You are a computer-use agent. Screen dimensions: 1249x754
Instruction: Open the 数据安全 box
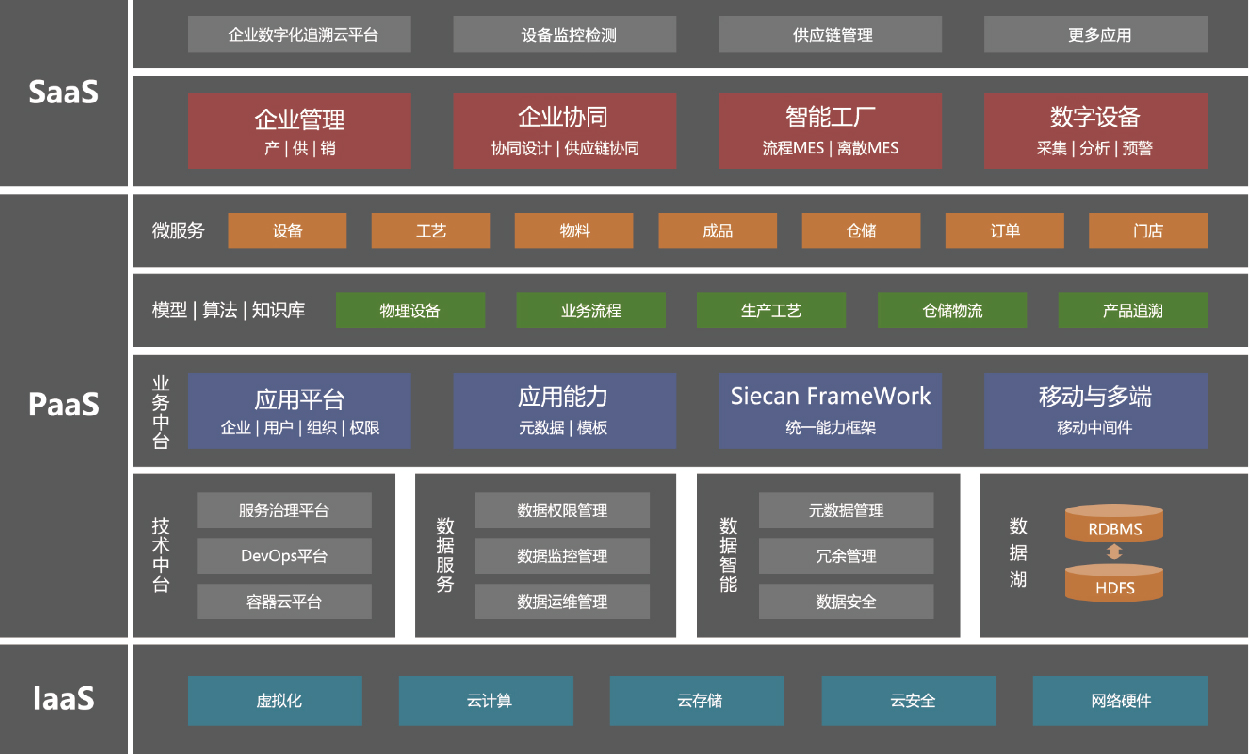[x=846, y=602]
